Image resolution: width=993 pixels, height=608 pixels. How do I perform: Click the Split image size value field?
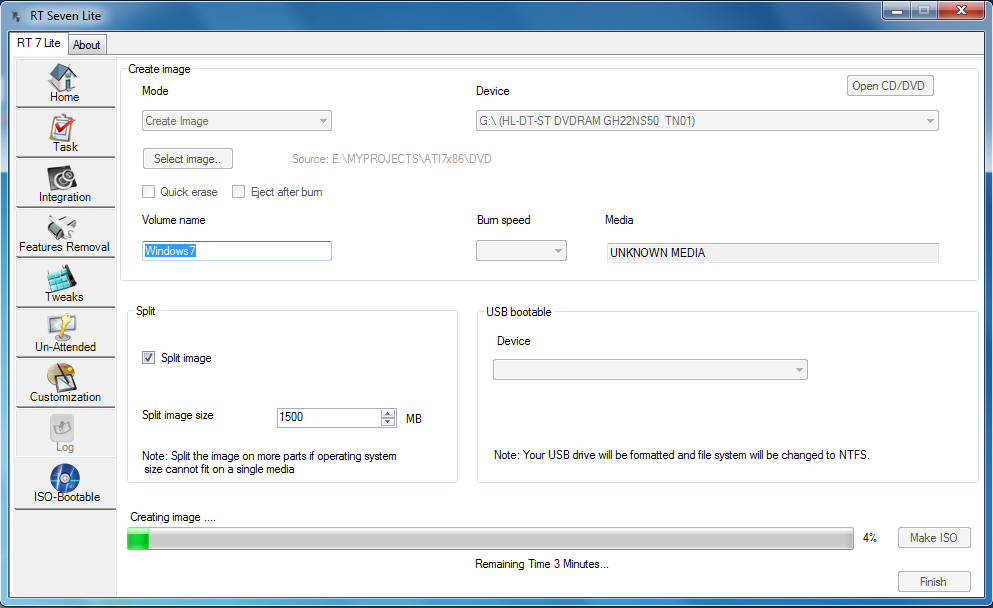pos(329,417)
